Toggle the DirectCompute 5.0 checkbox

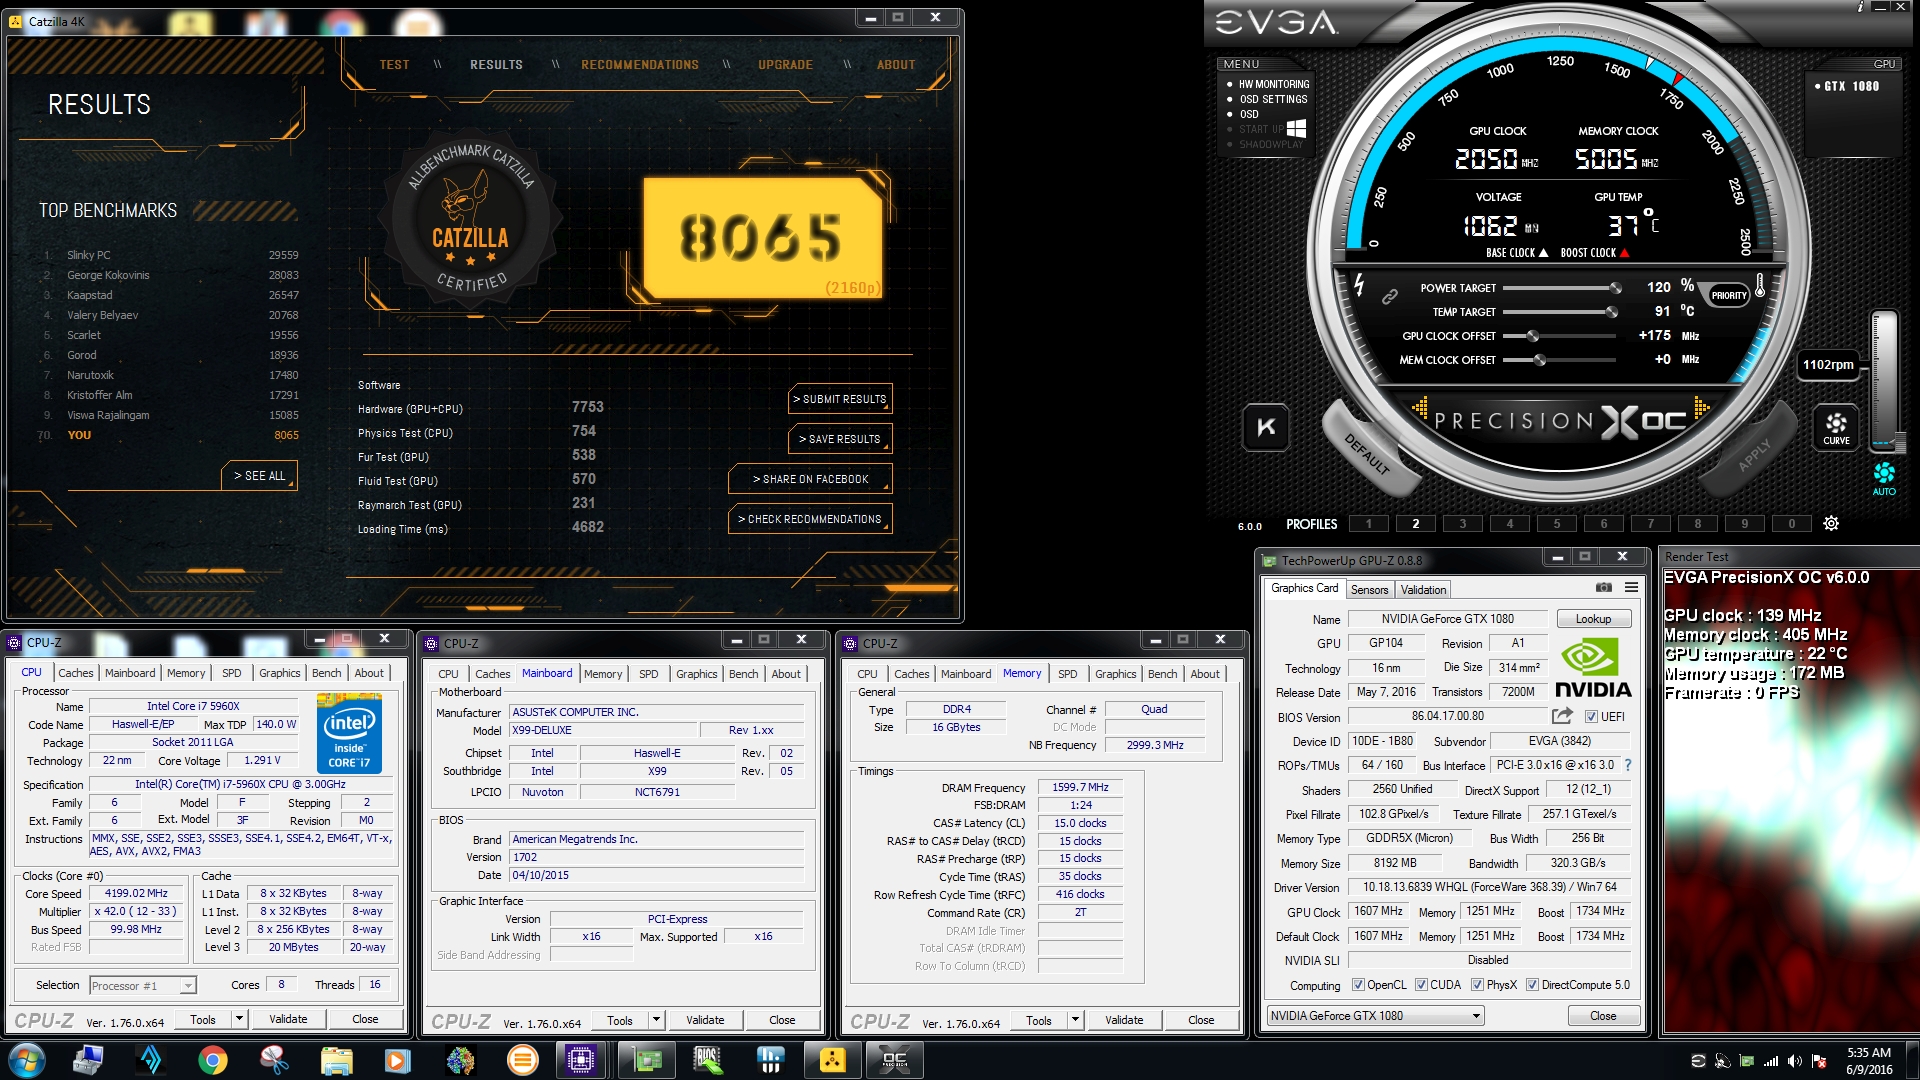point(1532,985)
